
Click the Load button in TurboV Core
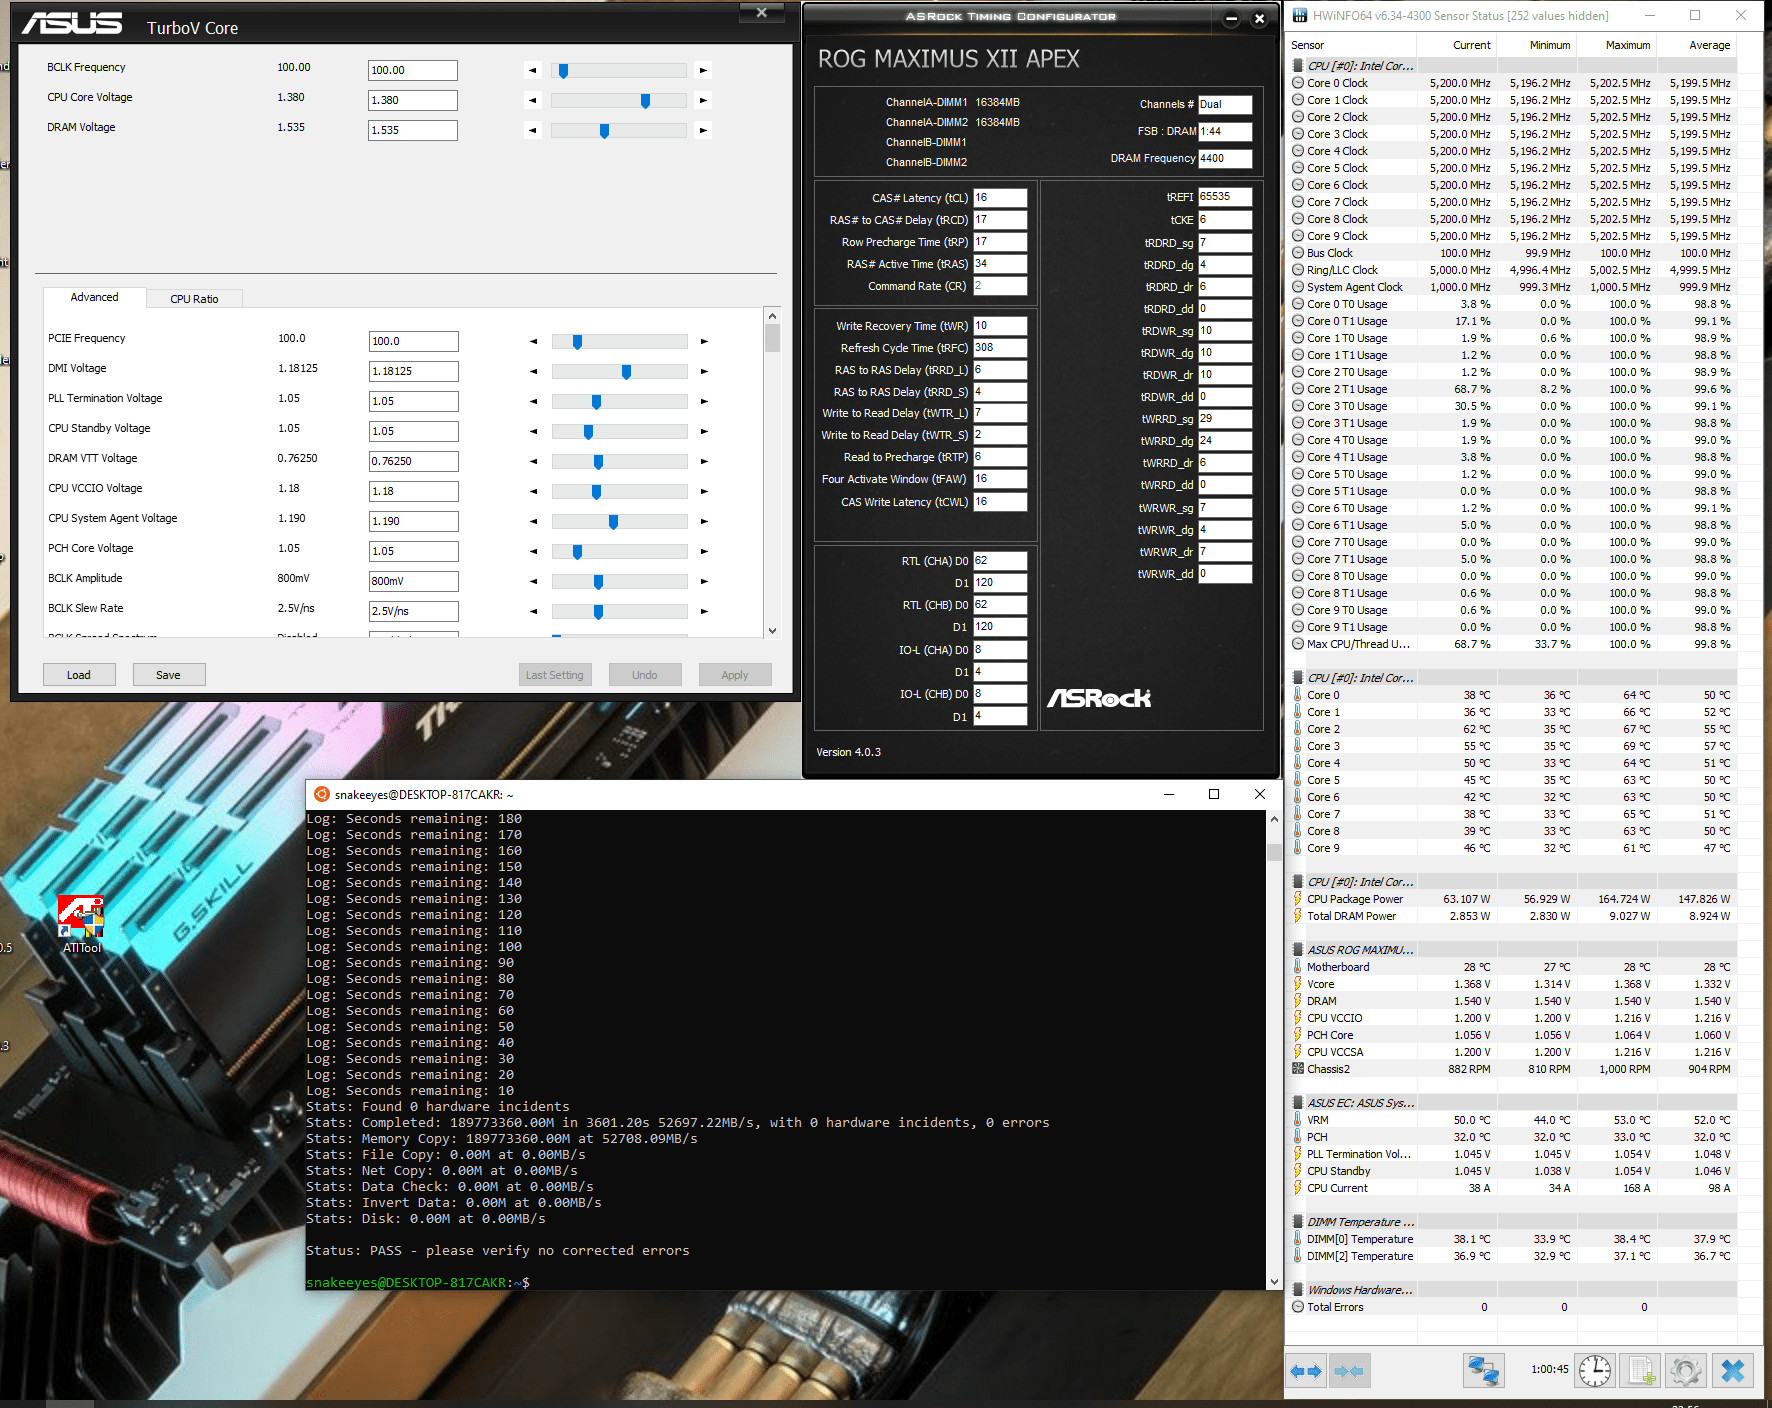pos(79,675)
